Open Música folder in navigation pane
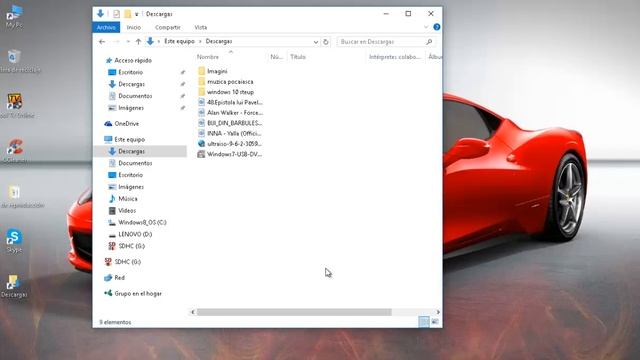This screenshot has width=640, height=360. click(x=128, y=199)
